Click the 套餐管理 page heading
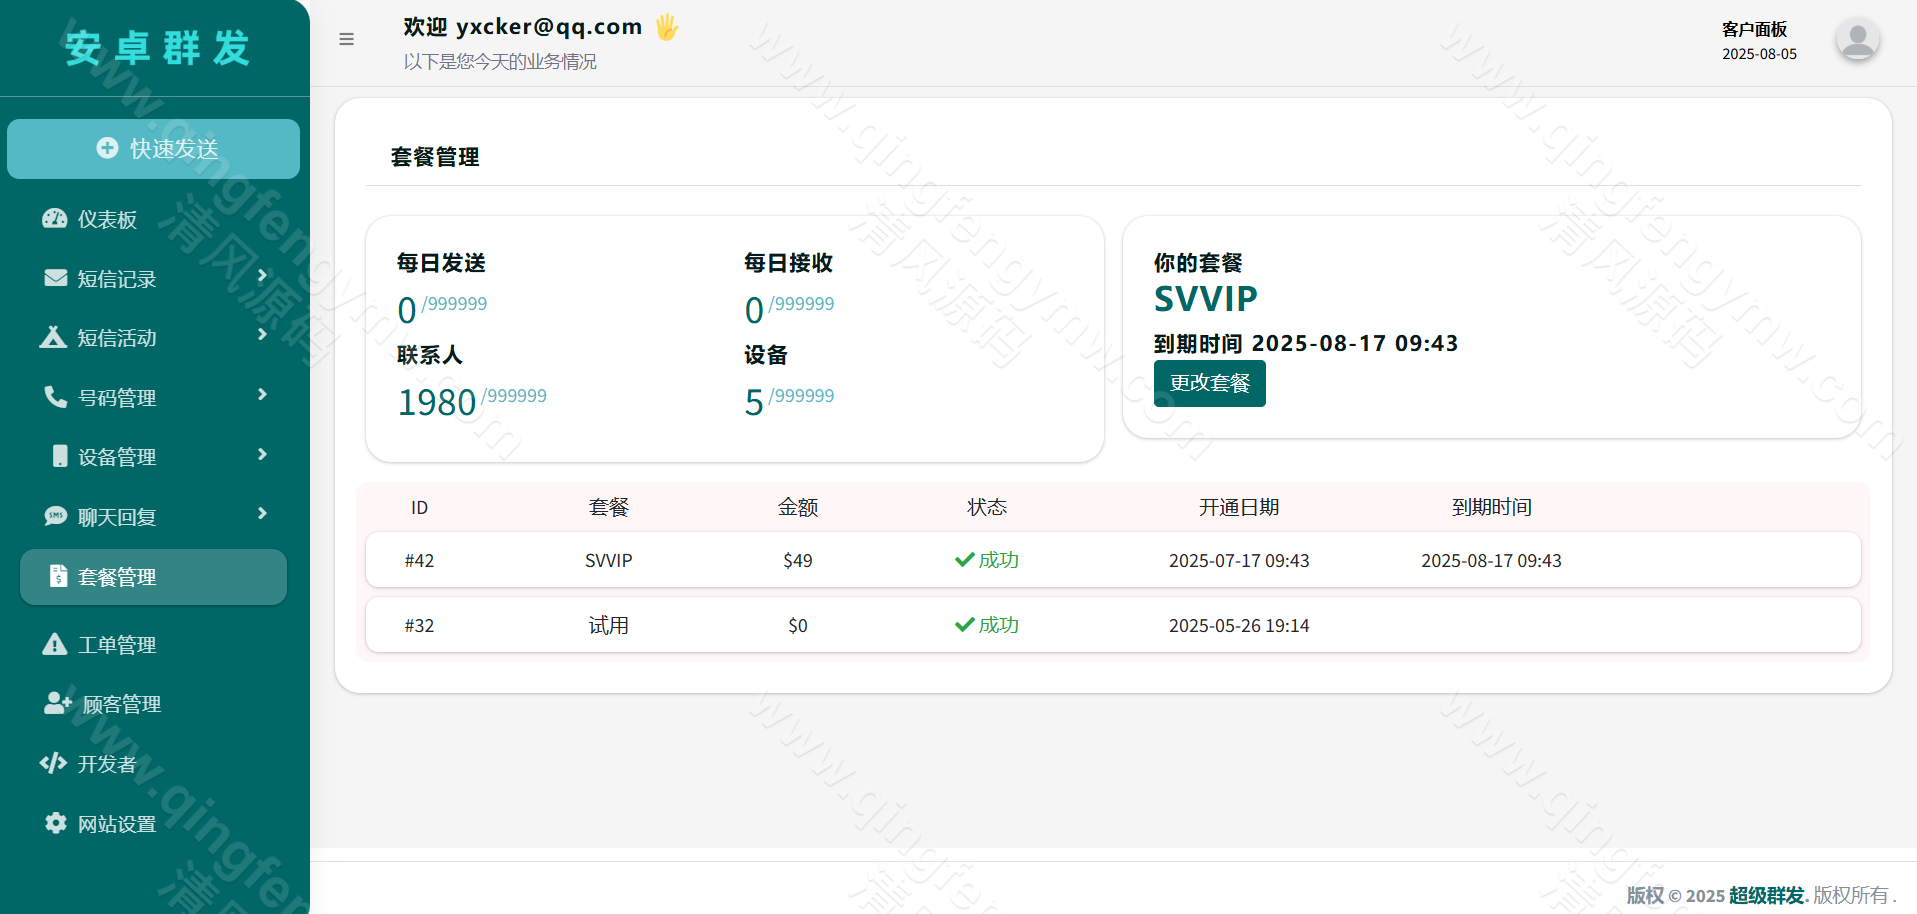1917x914 pixels. pos(435,157)
